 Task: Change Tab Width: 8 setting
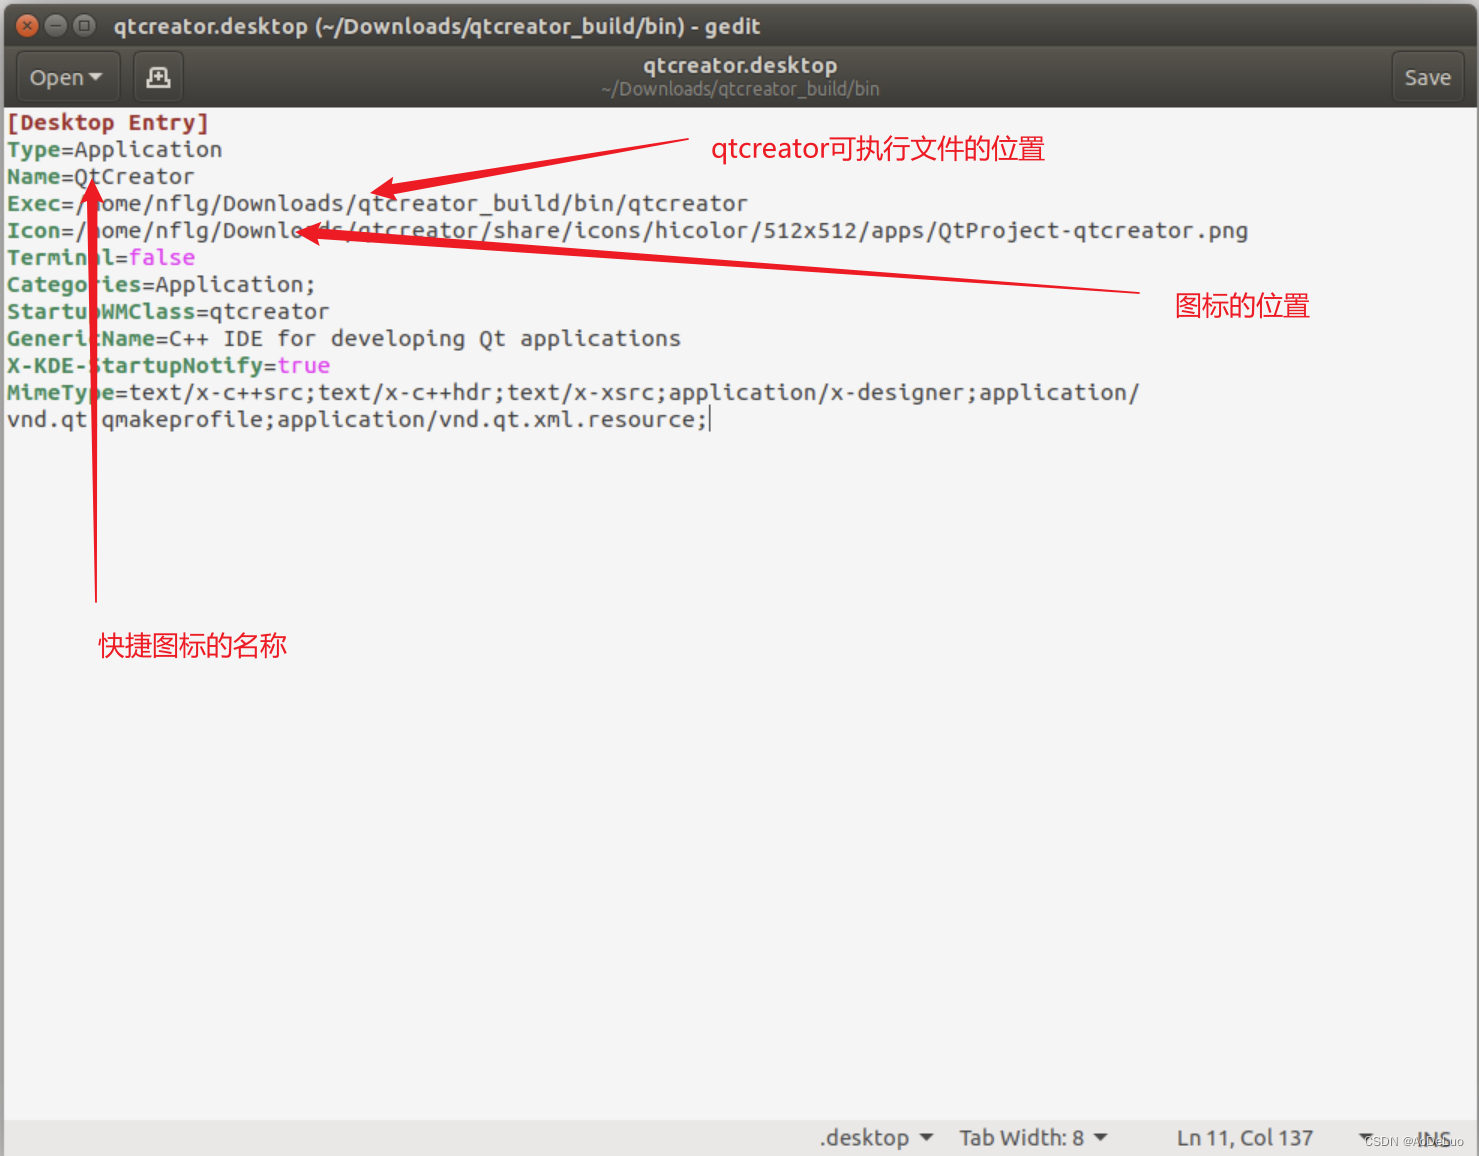point(1033,1138)
